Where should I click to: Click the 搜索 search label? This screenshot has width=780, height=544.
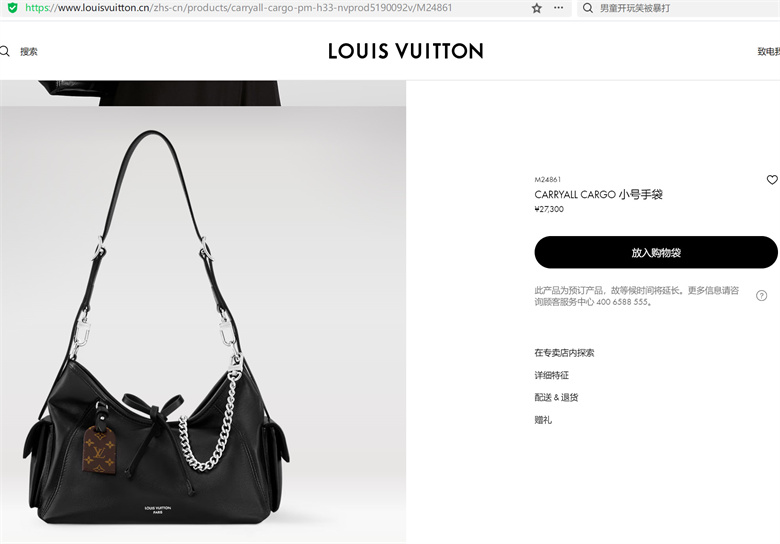pos(29,51)
